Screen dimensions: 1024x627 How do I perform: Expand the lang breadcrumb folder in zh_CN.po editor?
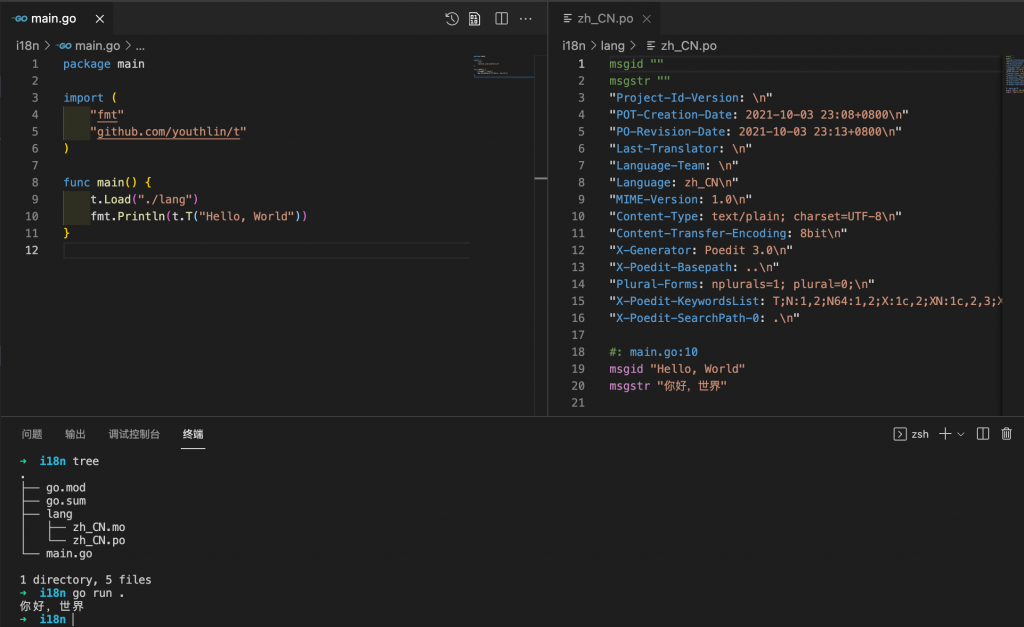click(613, 46)
